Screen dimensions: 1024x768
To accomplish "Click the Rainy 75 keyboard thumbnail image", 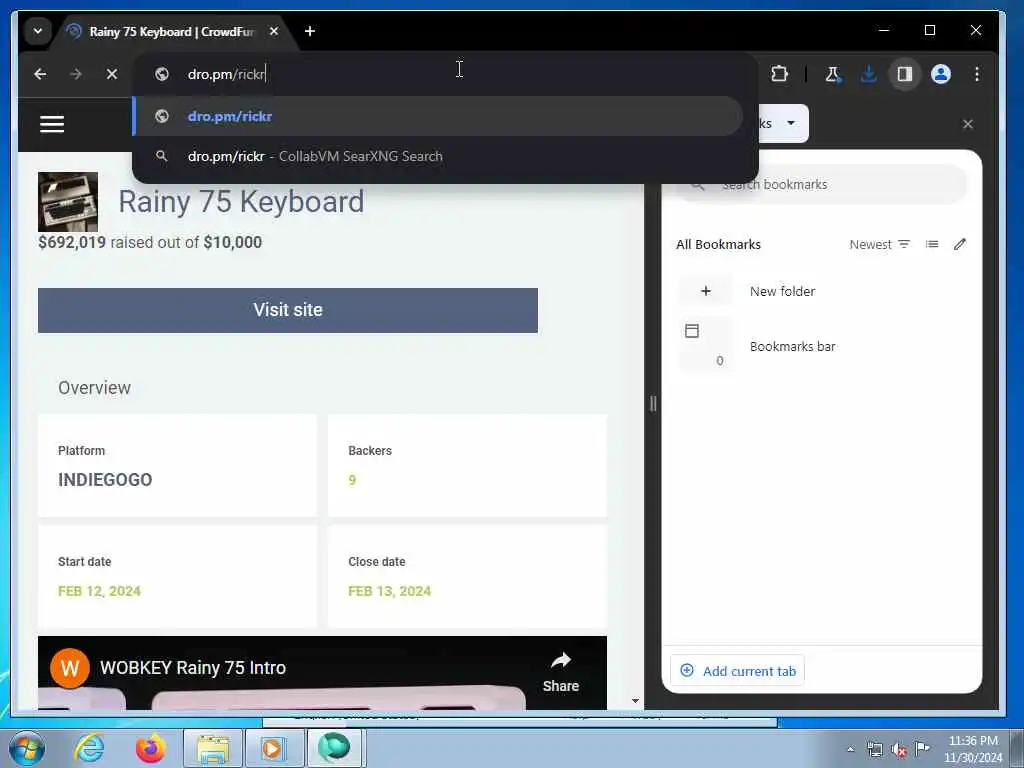I will [68, 202].
